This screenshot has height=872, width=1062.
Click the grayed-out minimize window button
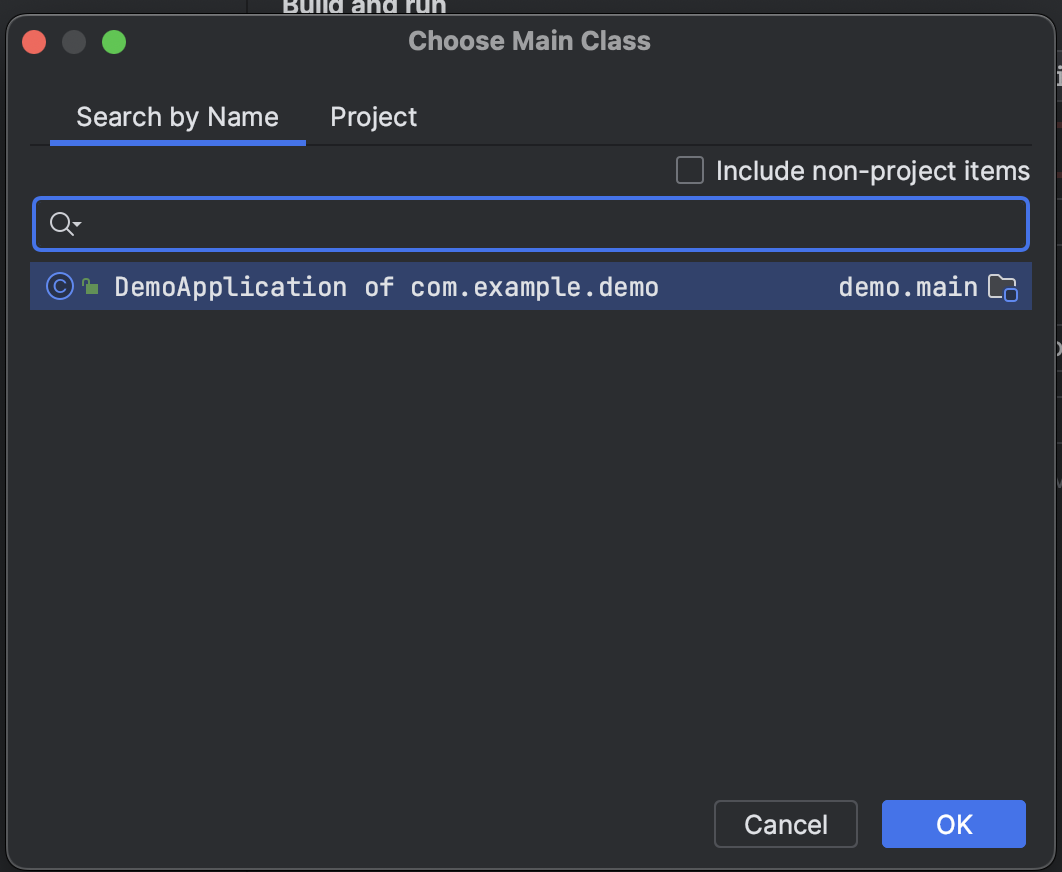pos(74,42)
